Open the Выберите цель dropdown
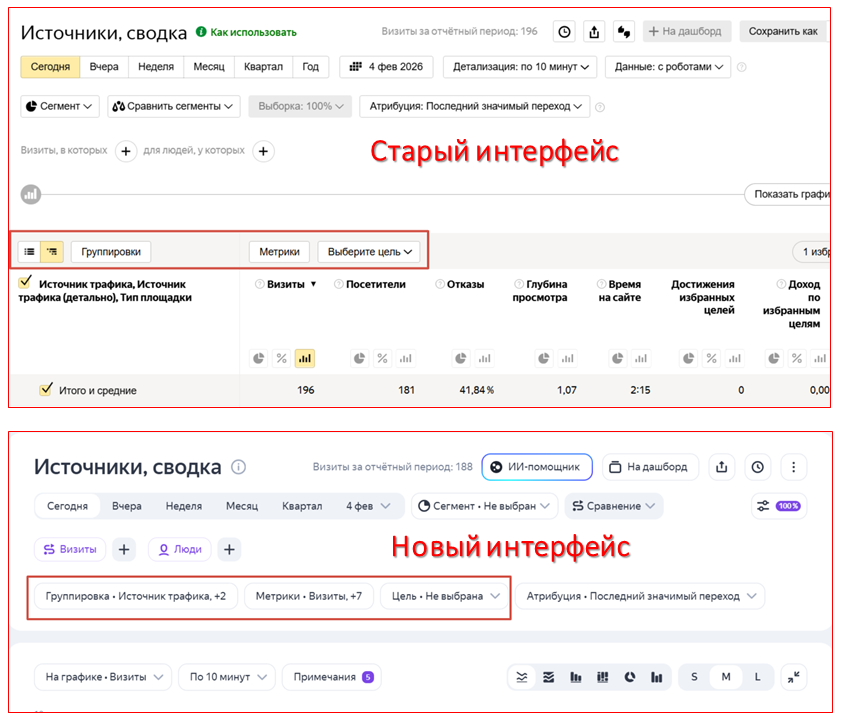This screenshot has height=720, width=851. tap(367, 252)
